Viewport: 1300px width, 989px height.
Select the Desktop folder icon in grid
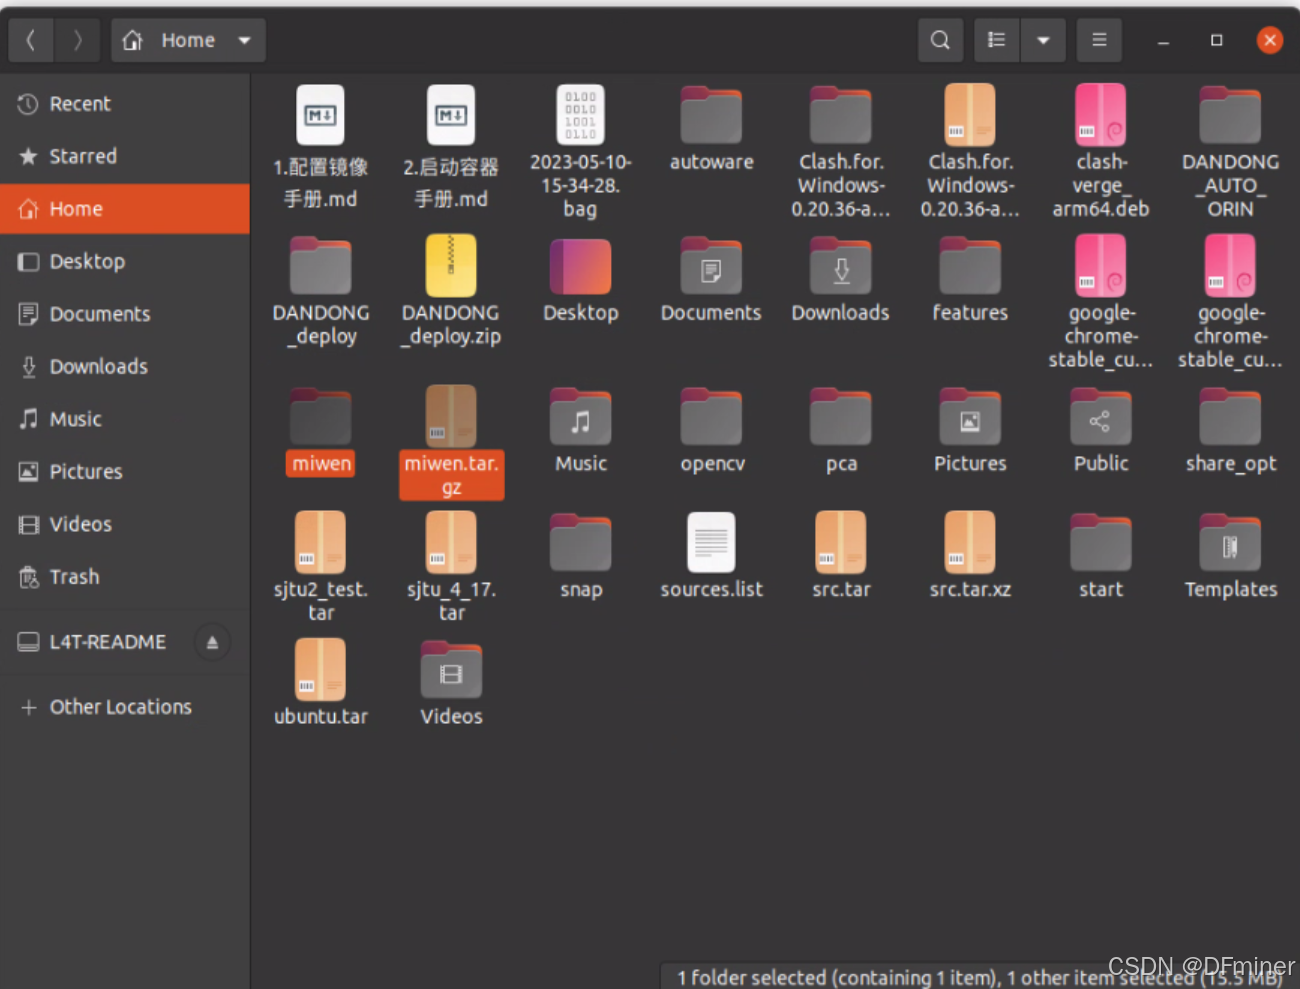click(581, 280)
